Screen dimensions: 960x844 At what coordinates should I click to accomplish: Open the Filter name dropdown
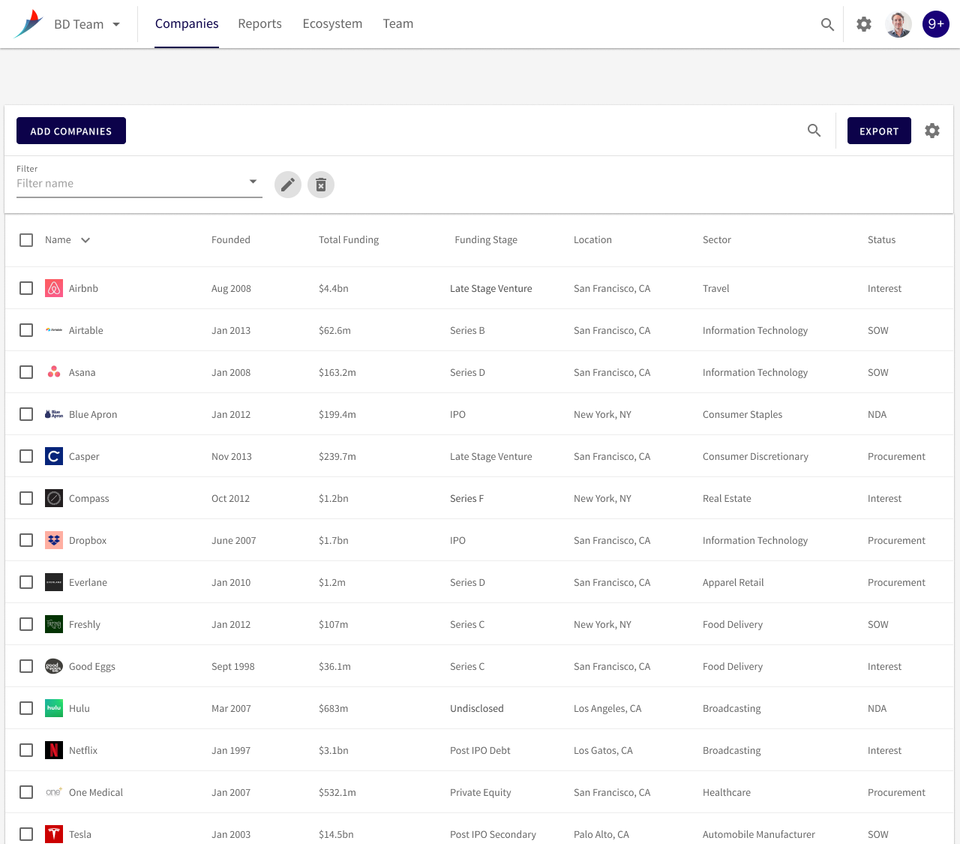(x=139, y=183)
